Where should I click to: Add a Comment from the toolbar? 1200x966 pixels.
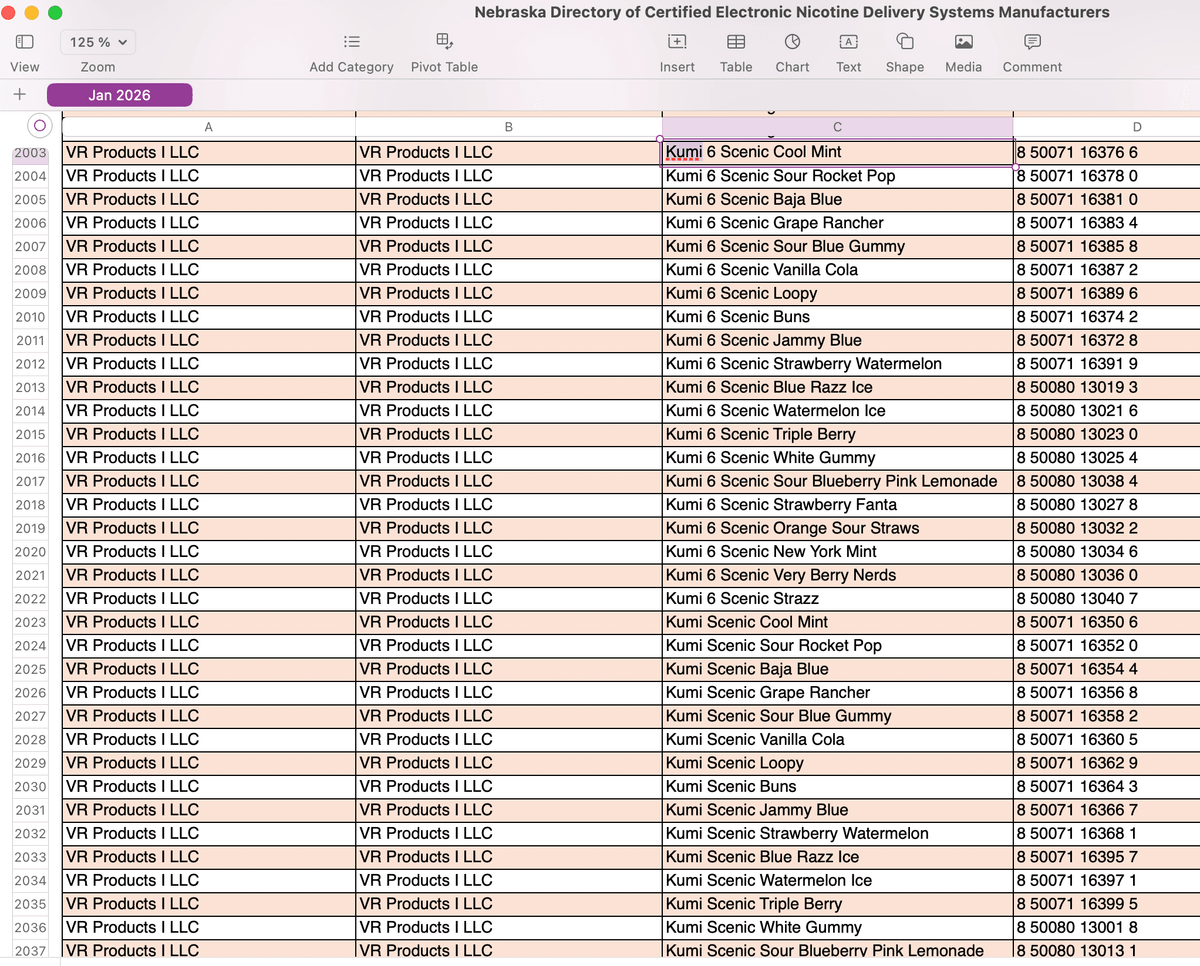point(1032,42)
